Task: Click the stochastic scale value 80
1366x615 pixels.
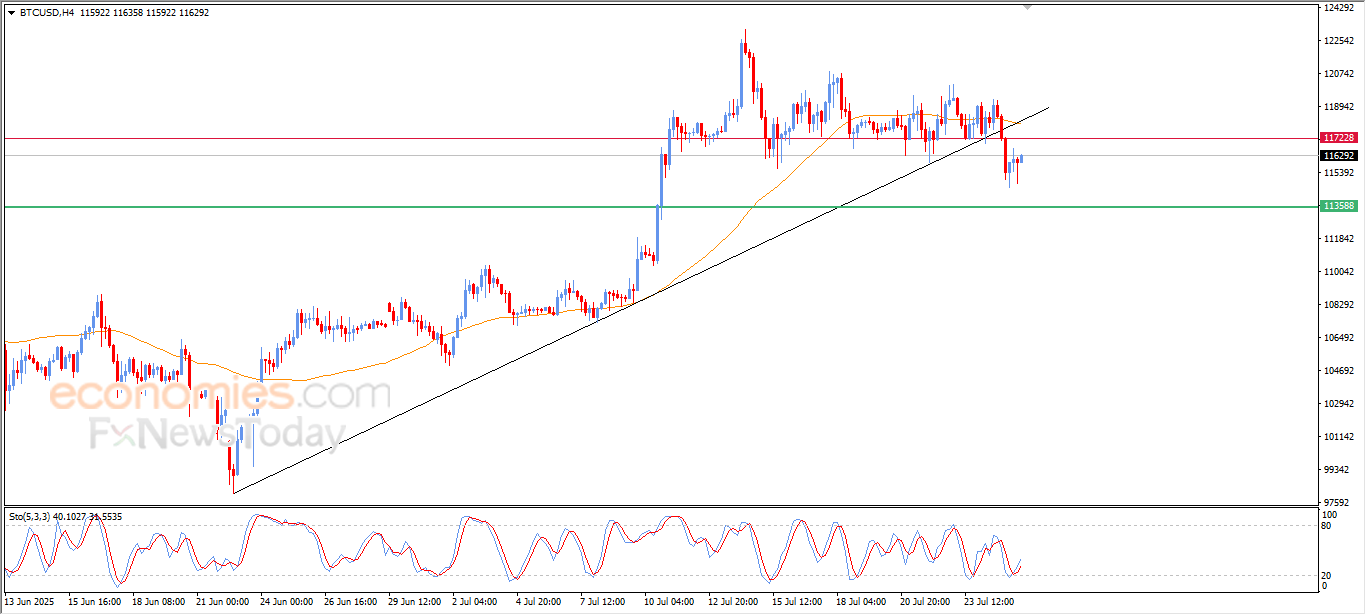Action: tap(1327, 526)
